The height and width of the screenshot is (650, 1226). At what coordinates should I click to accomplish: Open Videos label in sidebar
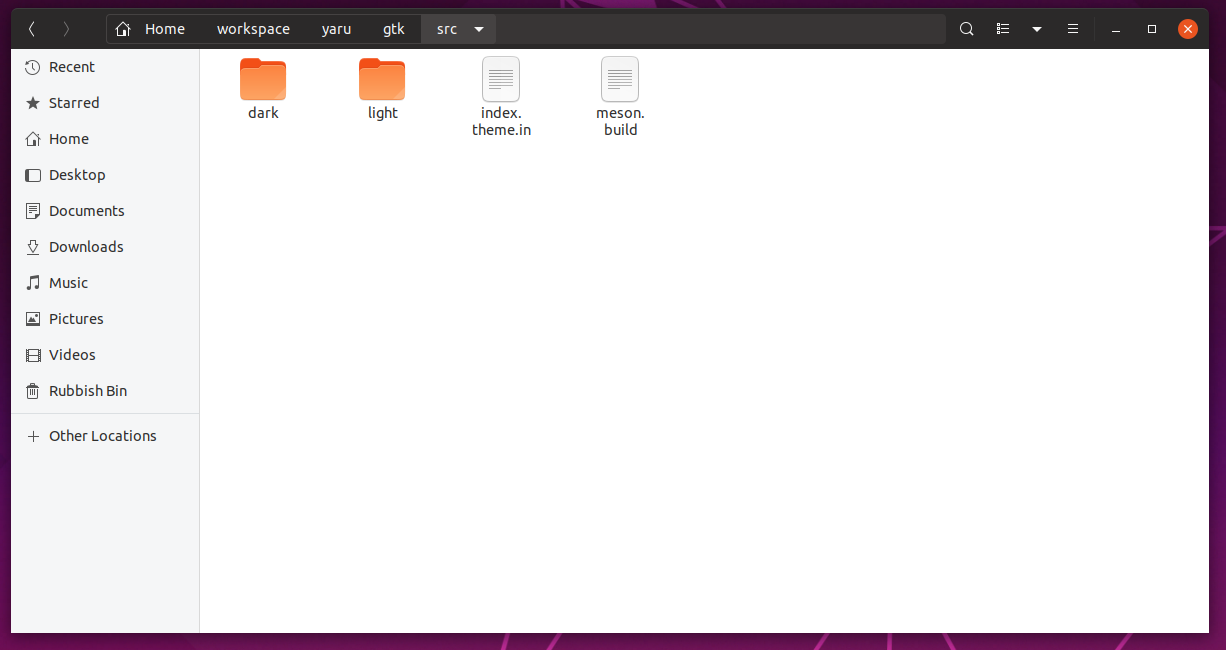tap(72, 355)
